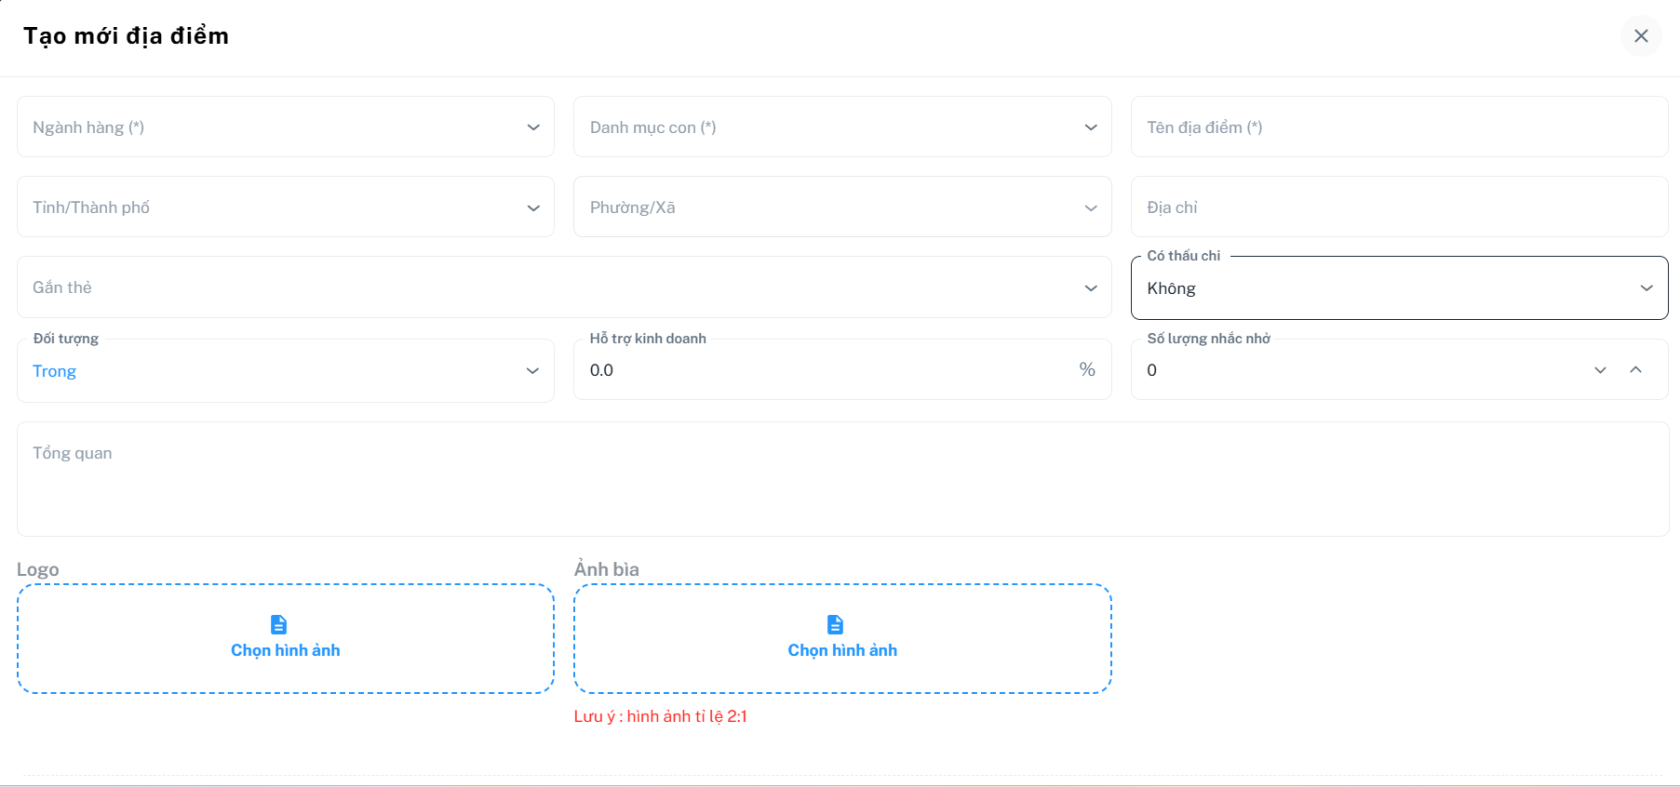Click the Ảnh bìa upload file icon

click(x=835, y=624)
